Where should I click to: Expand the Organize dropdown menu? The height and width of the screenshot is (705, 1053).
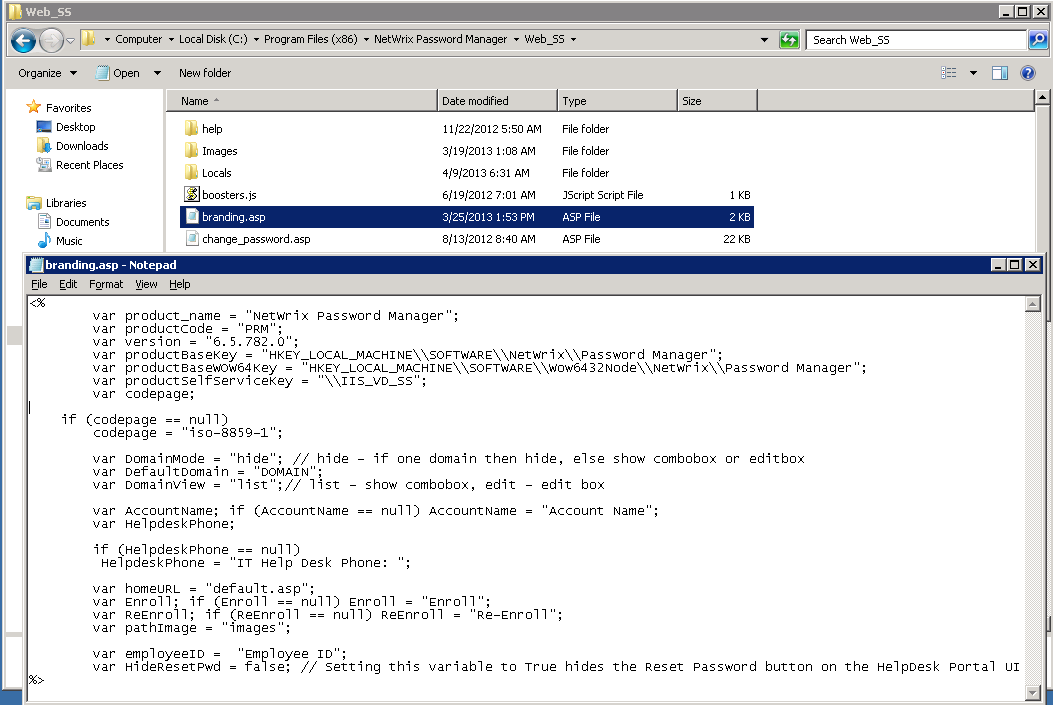pyautogui.click(x=47, y=73)
